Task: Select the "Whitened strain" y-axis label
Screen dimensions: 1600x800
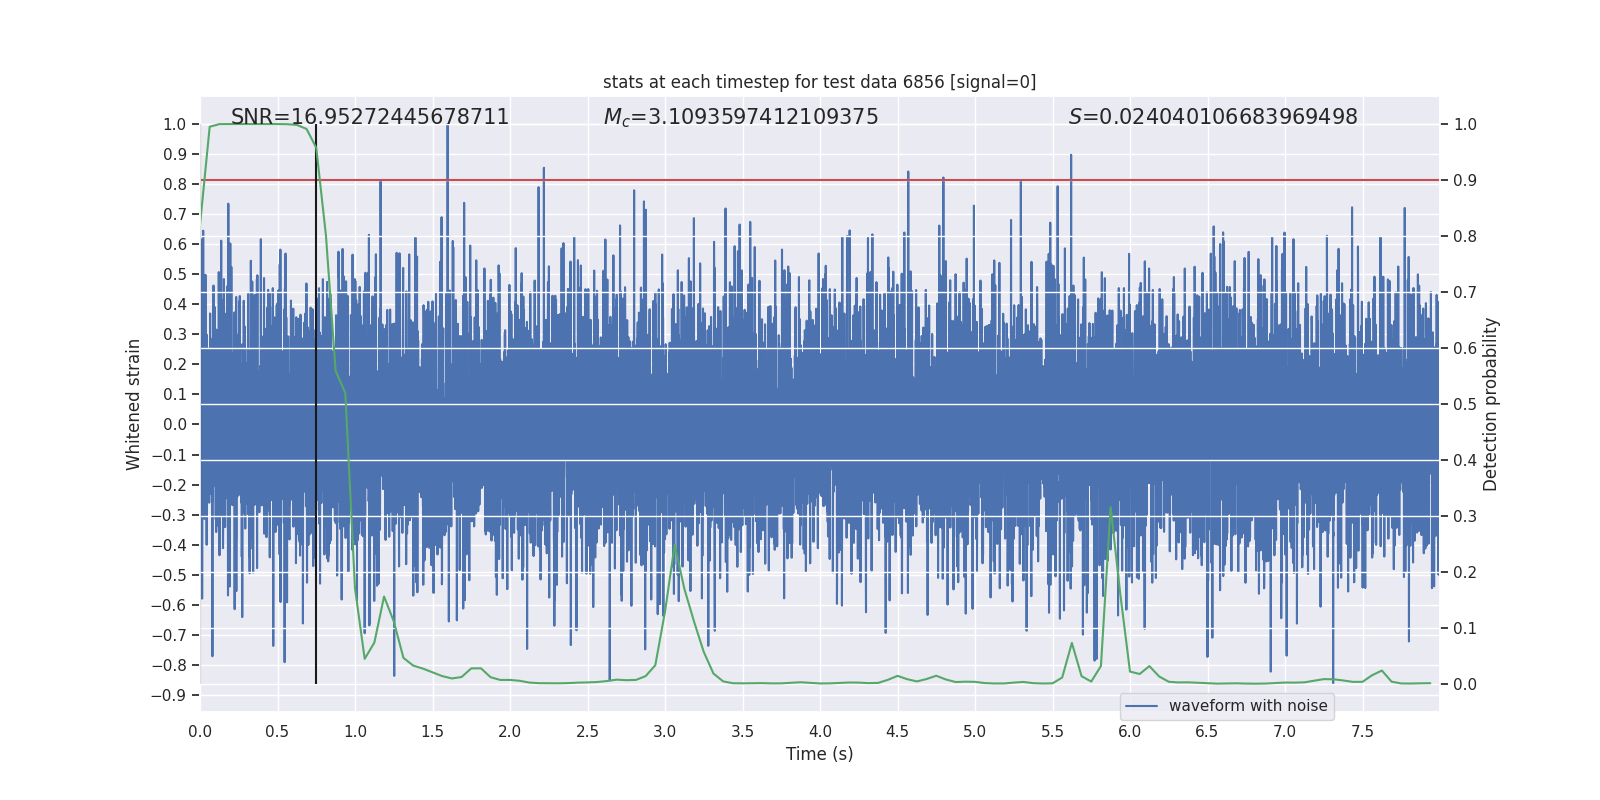Action: click(x=133, y=404)
